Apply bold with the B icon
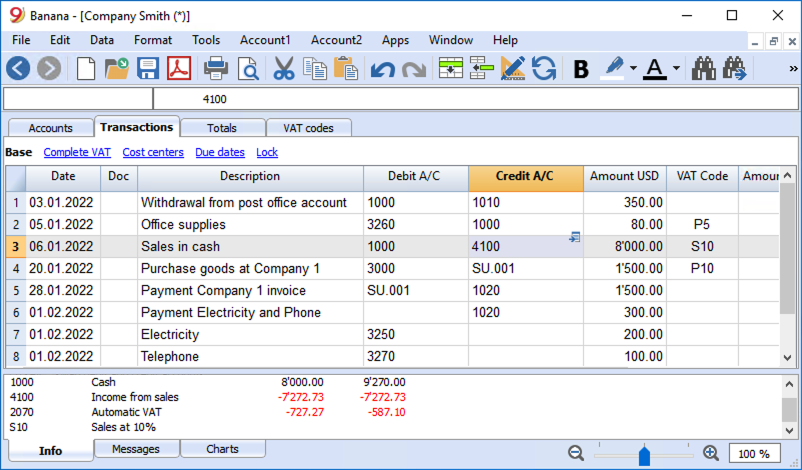802x470 pixels. point(581,69)
